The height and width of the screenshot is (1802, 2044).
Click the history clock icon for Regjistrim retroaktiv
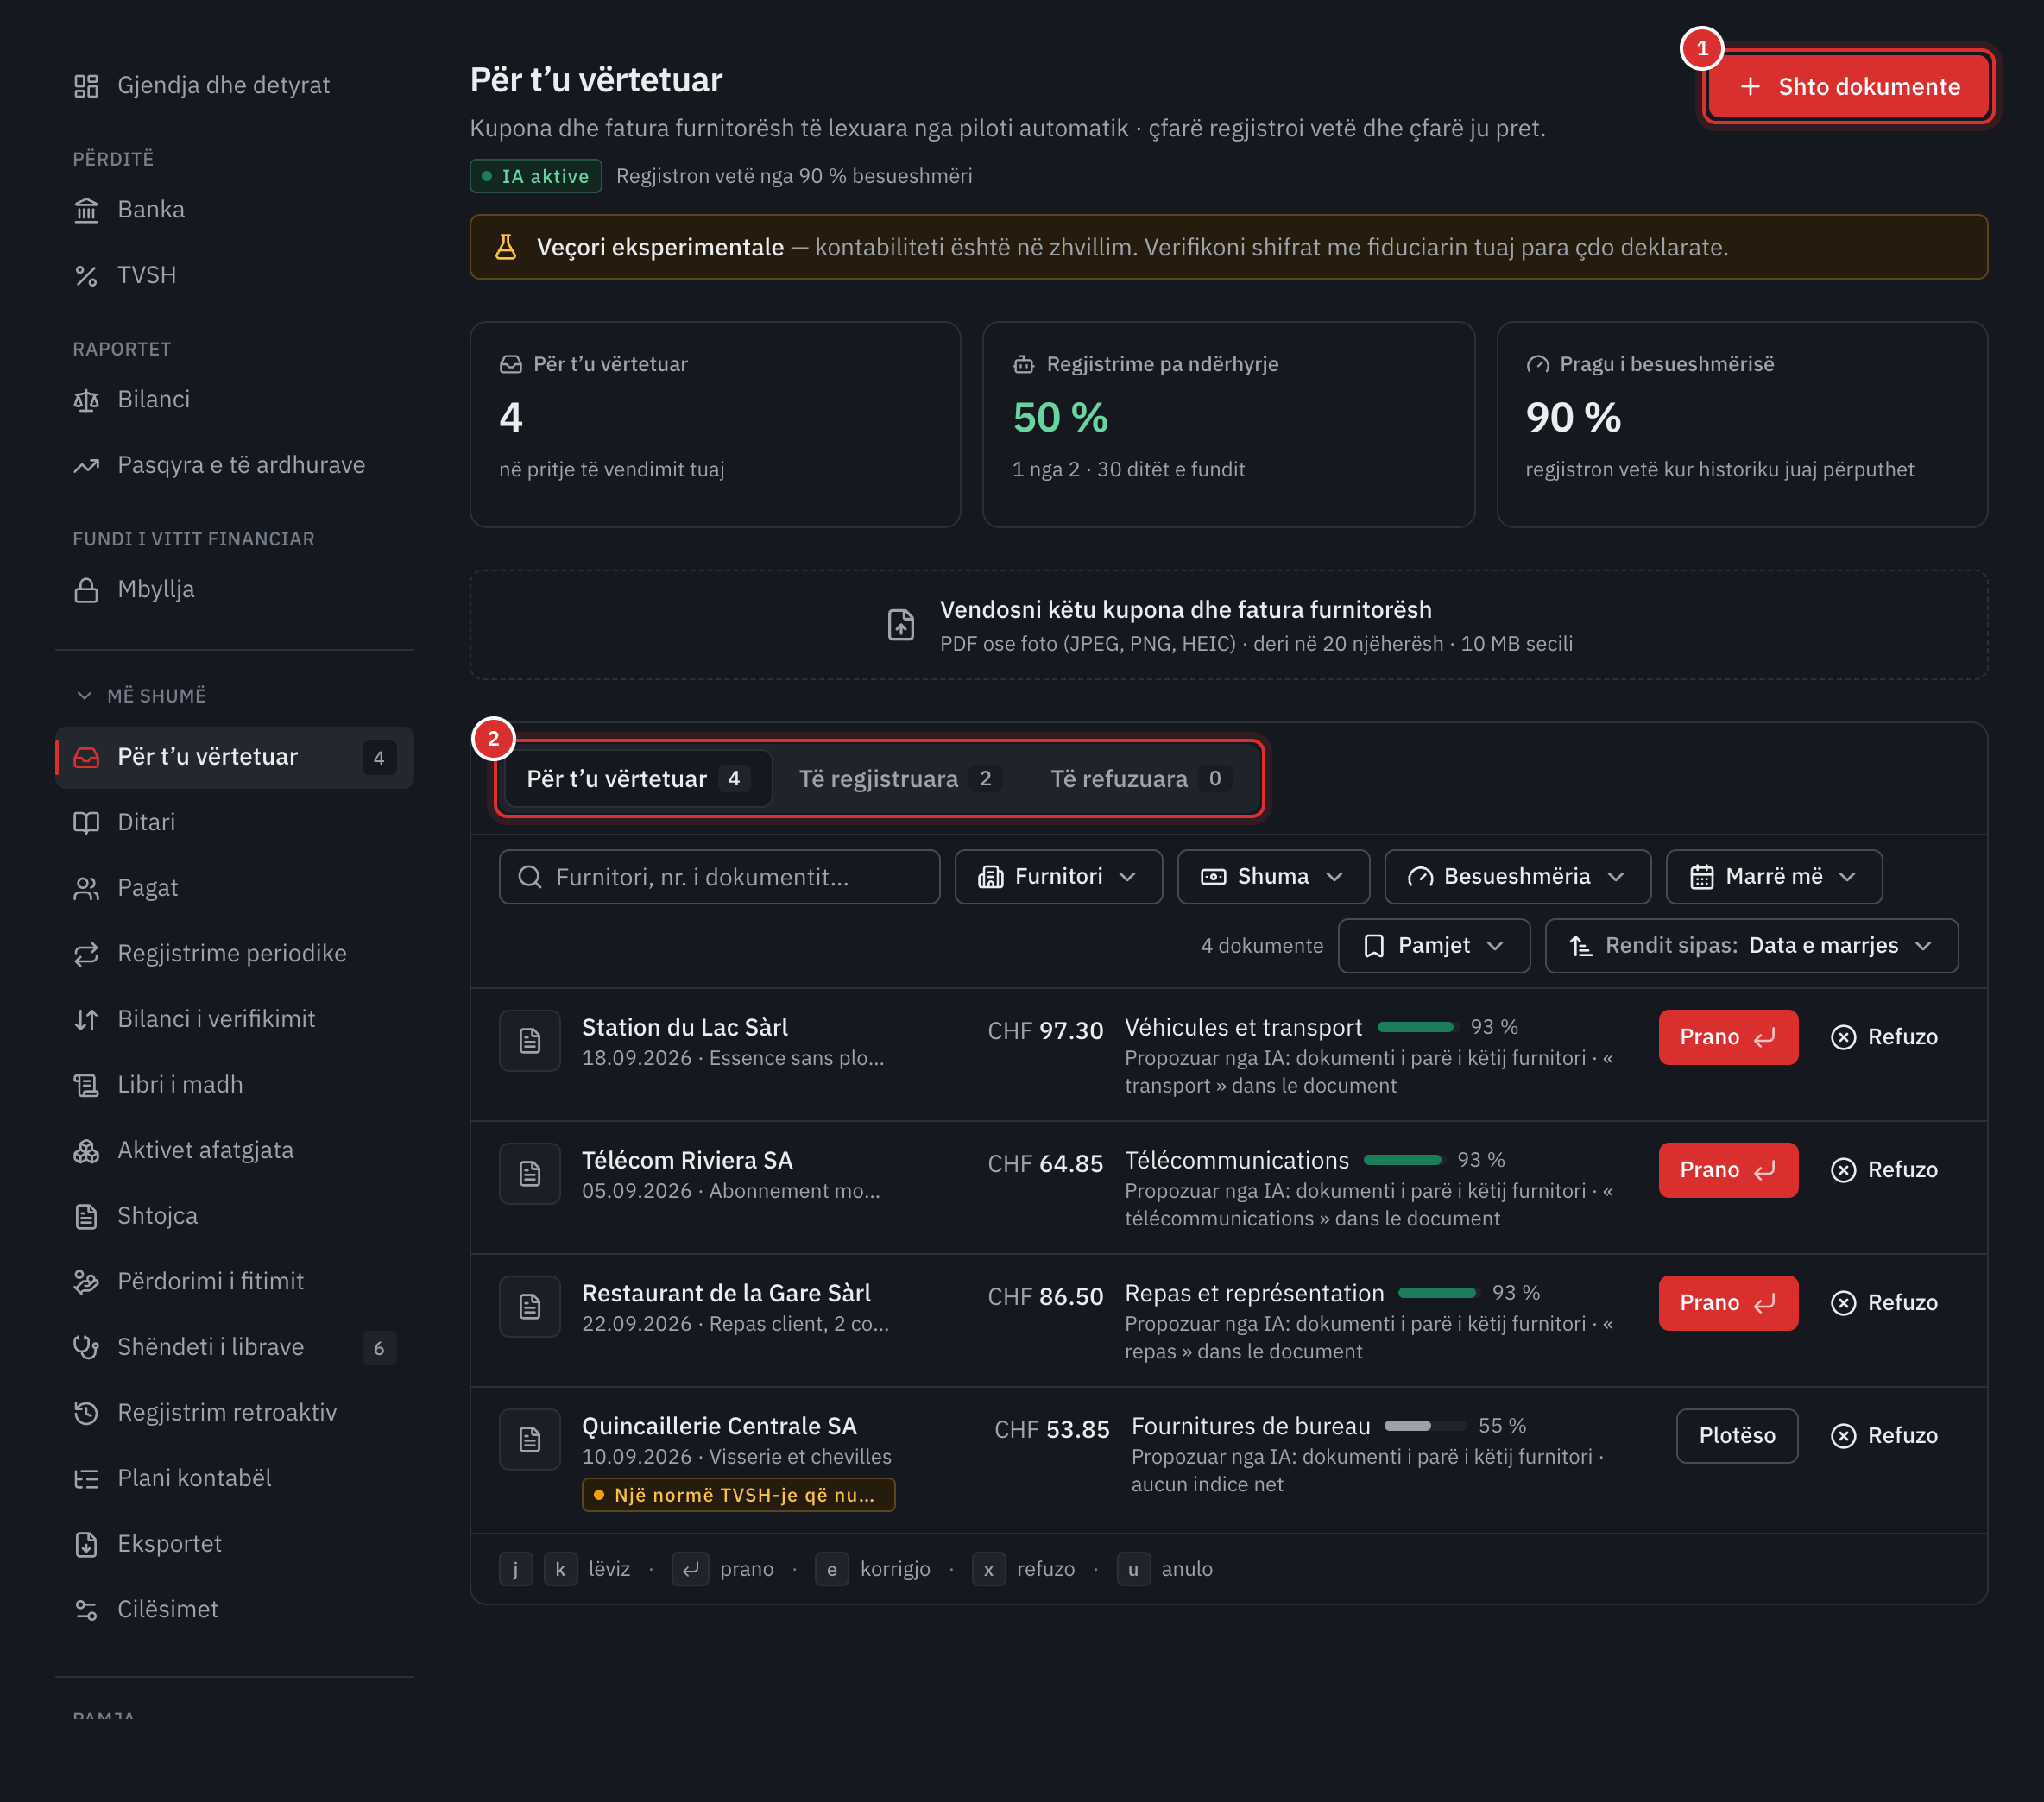87,1413
